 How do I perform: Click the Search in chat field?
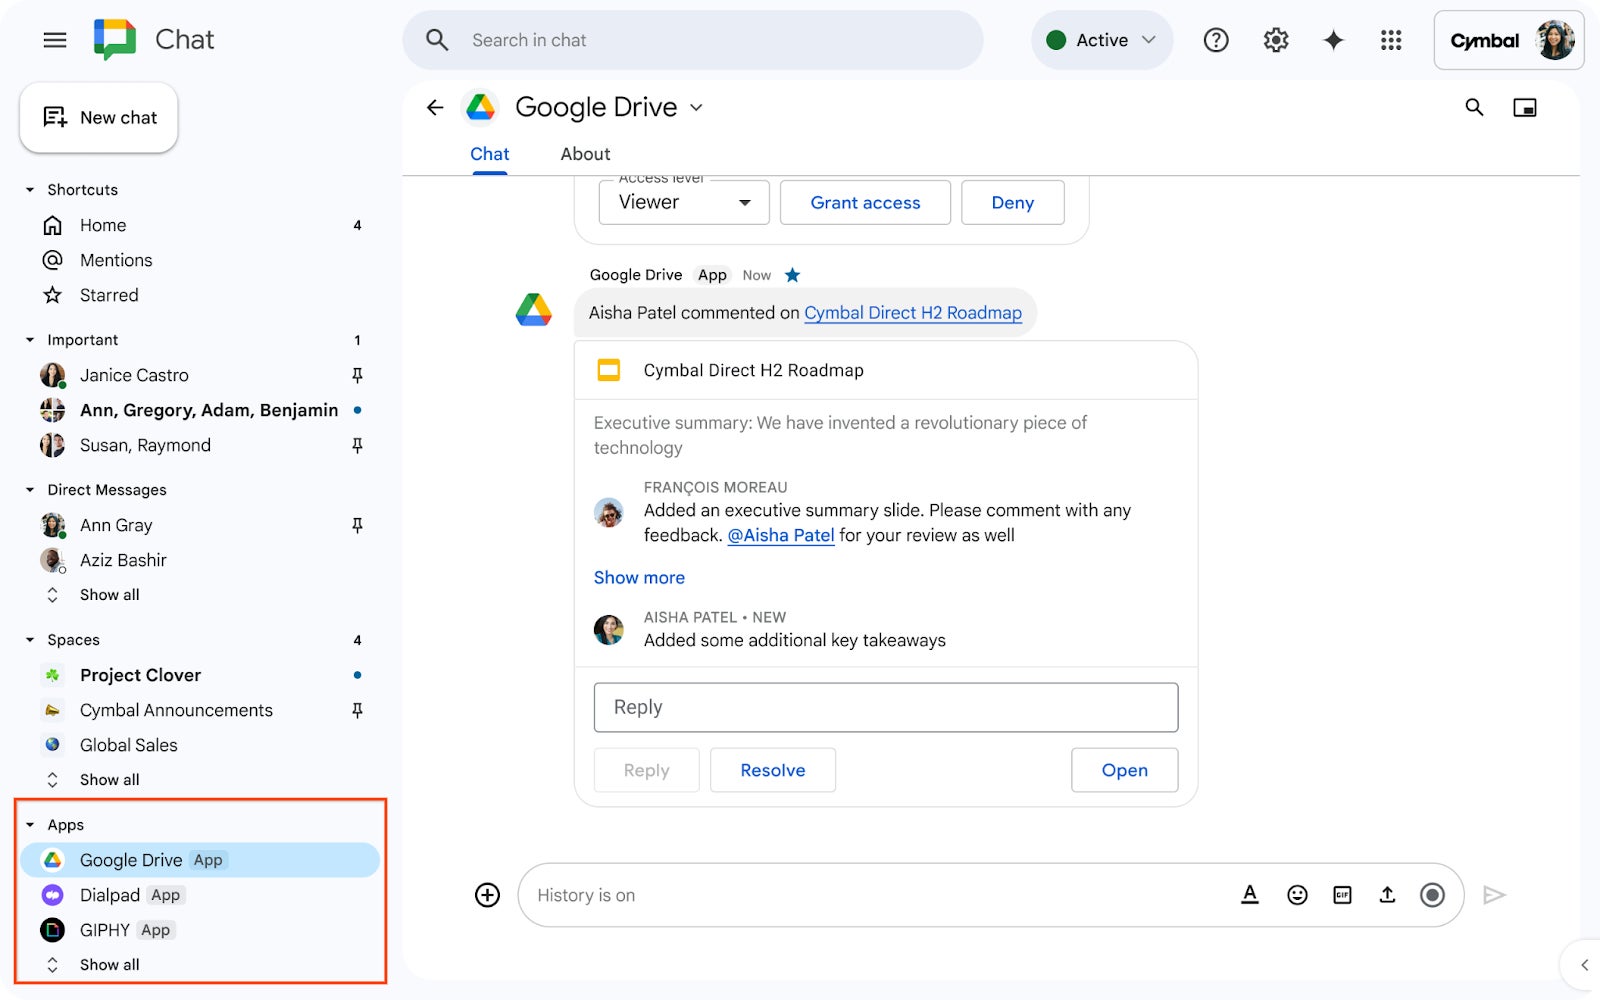(693, 40)
